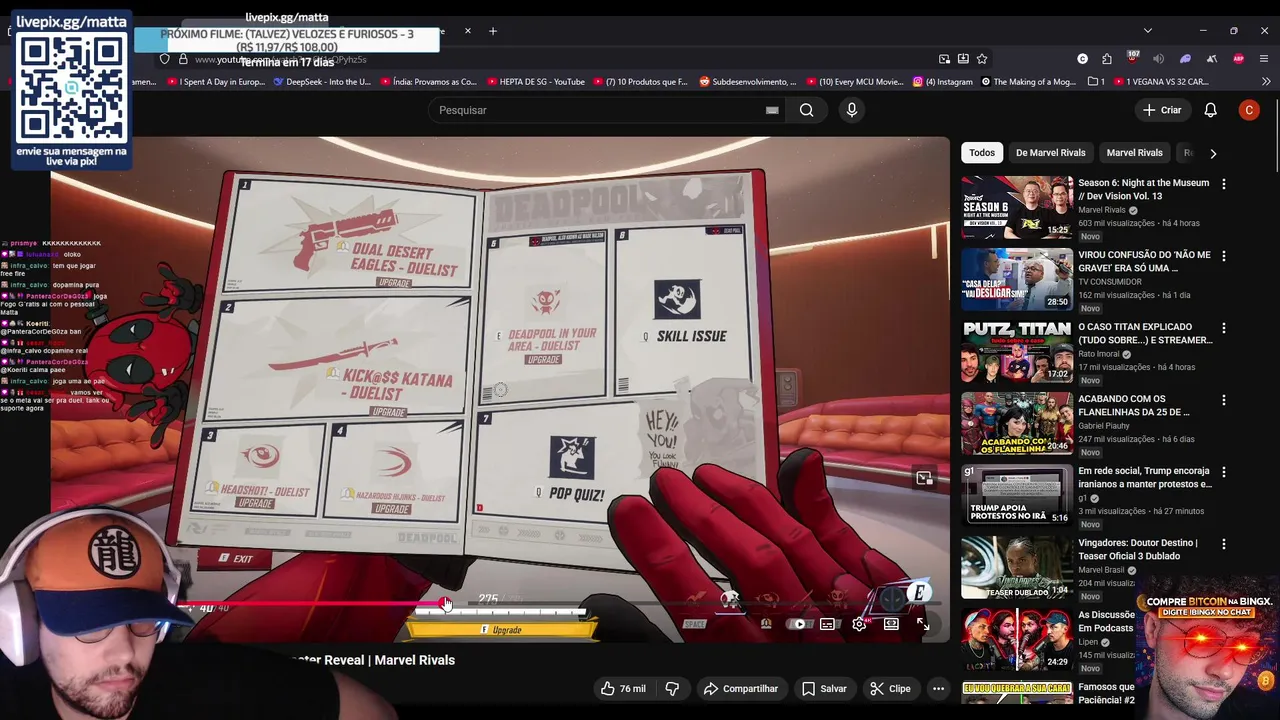Viewport: 1280px width, 720px height.
Task: Switch player to theater mode
Action: click(891, 624)
